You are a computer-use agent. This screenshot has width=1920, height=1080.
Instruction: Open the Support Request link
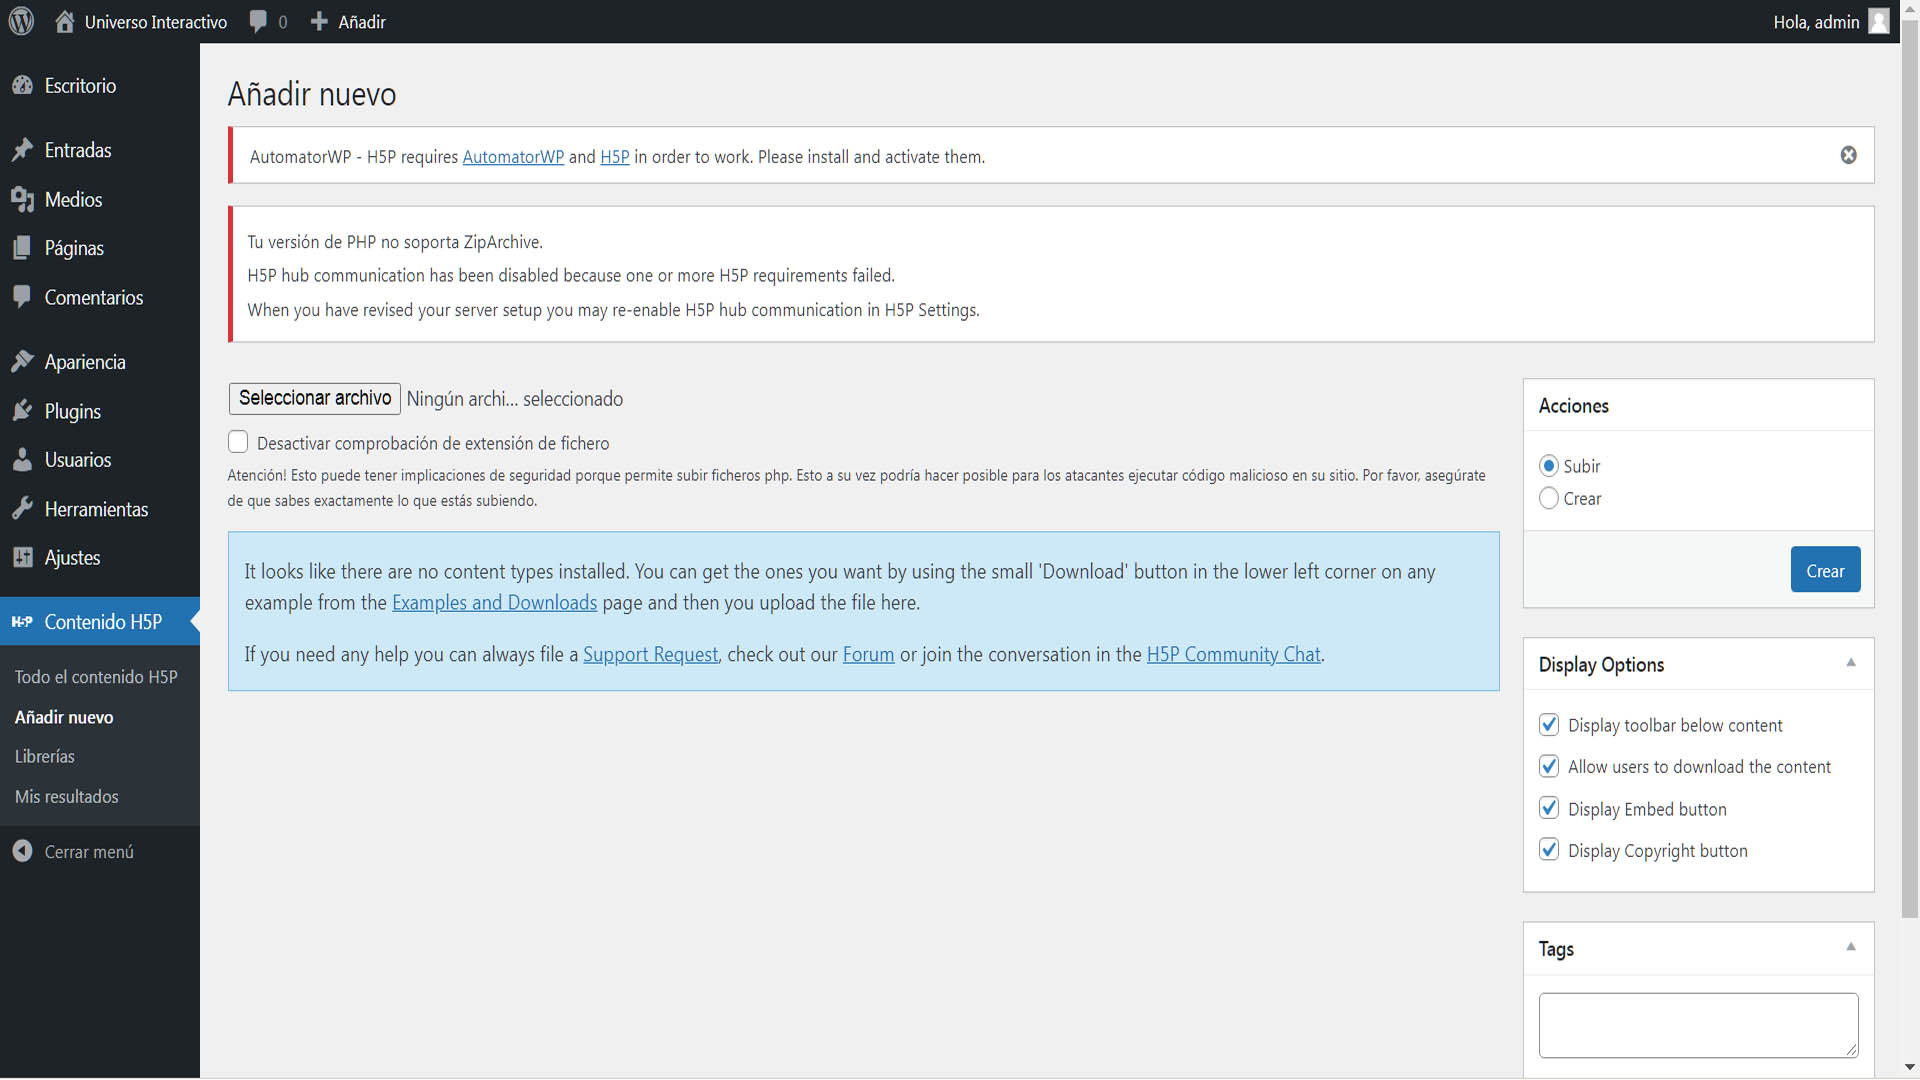[650, 655]
